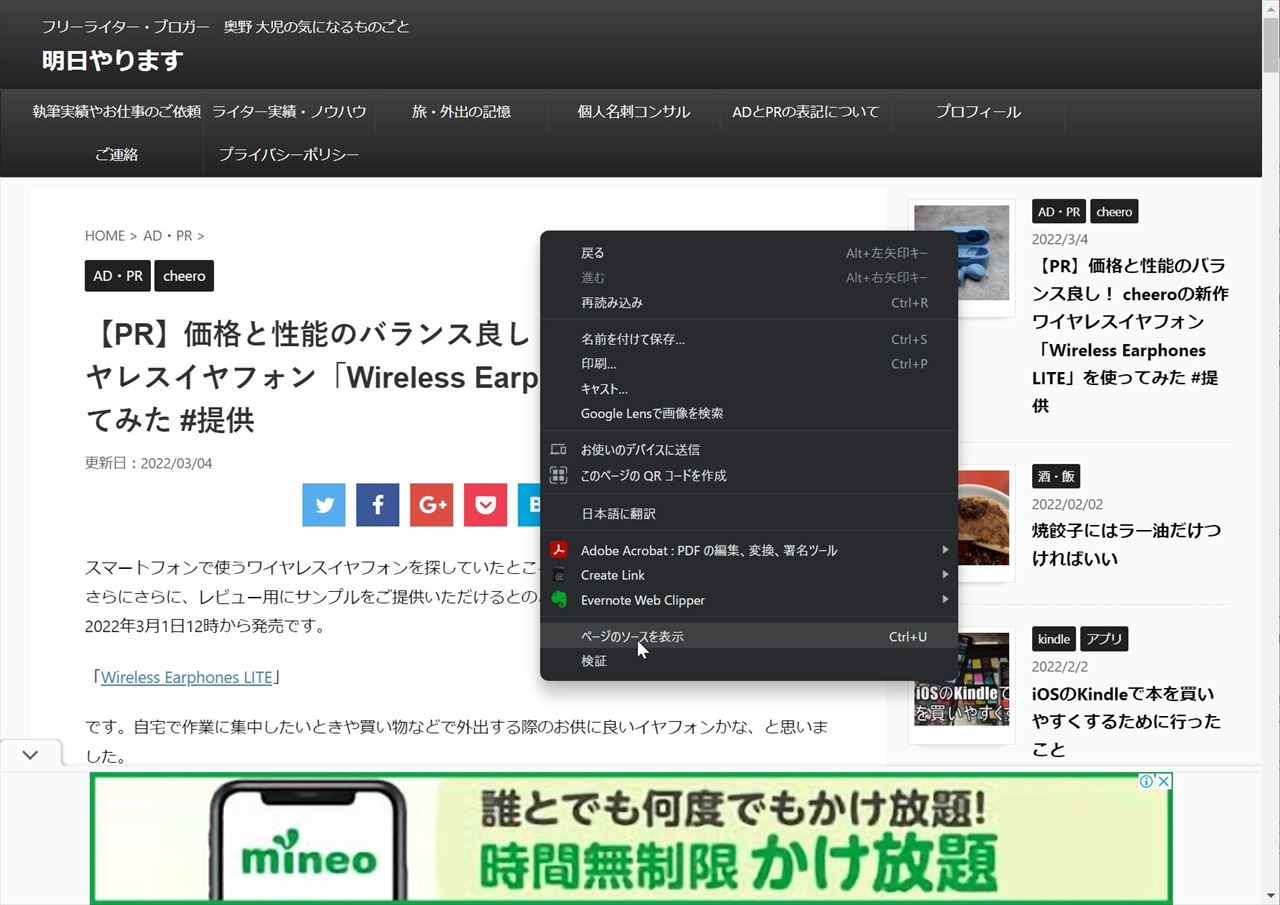Choose お使いのデバイスに送信 entry

(x=749, y=450)
